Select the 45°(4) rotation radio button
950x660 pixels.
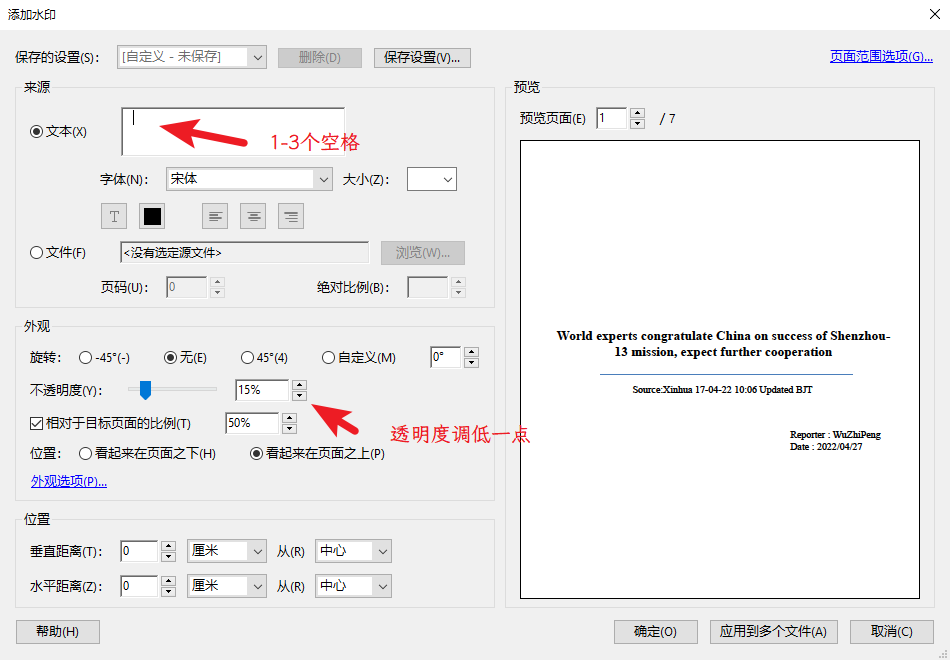point(248,357)
